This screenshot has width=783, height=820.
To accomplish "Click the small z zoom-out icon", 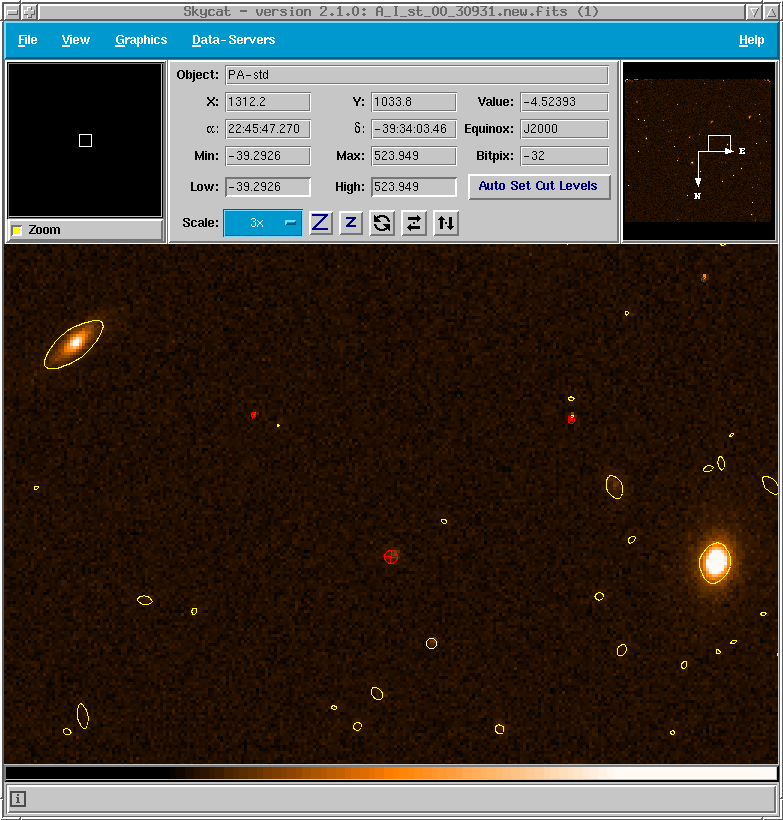I will coord(351,223).
